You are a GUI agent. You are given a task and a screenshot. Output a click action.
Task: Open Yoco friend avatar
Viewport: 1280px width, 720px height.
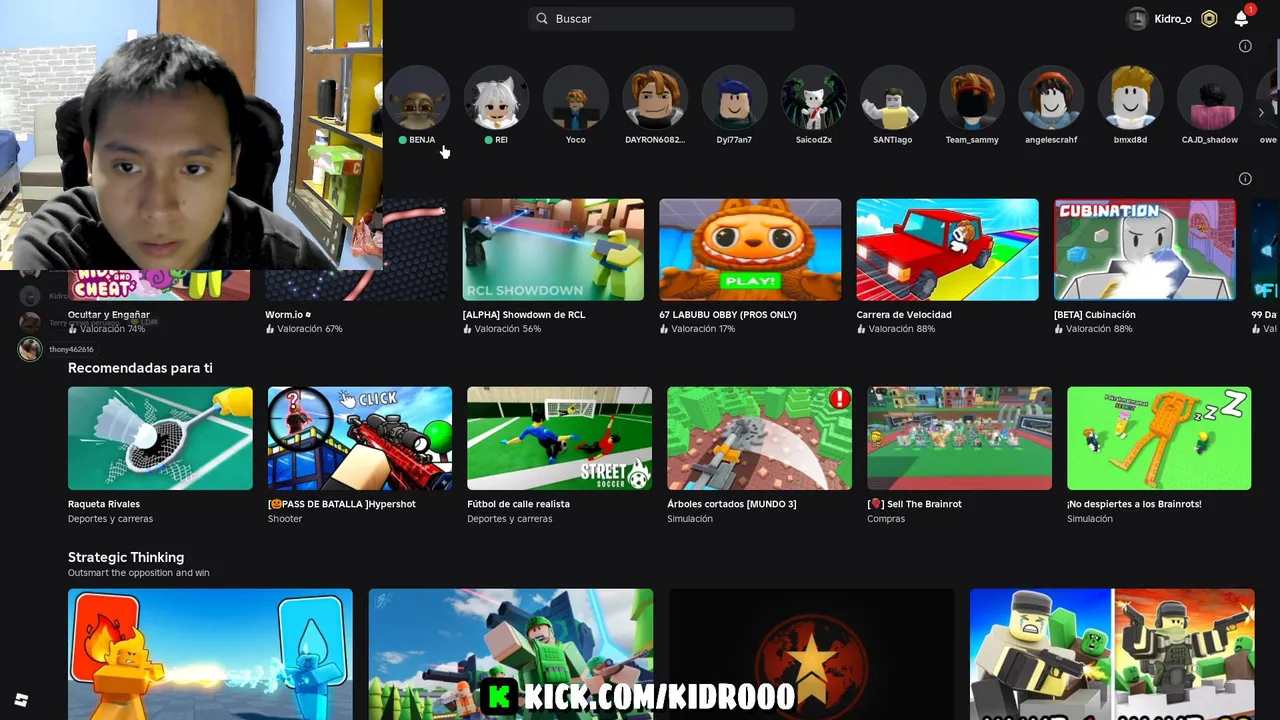pos(575,98)
